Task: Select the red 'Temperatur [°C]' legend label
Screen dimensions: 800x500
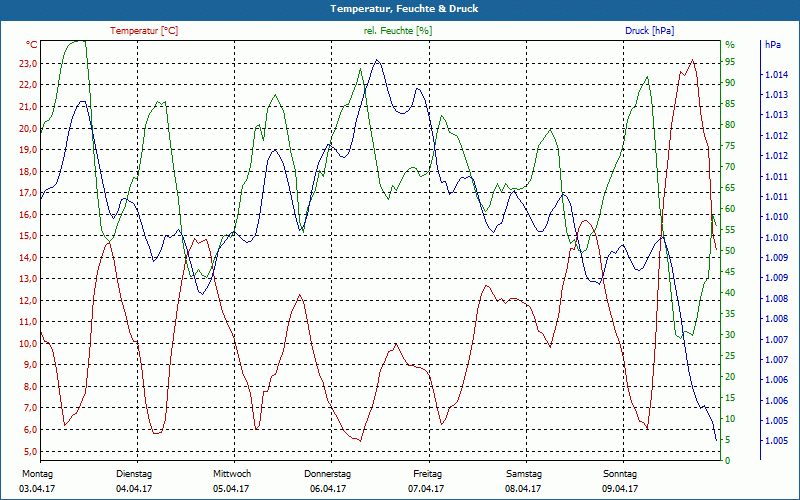Action: (144, 31)
